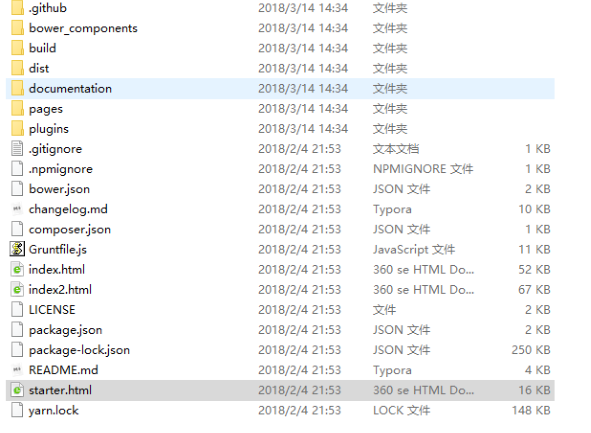Click the starter.html file name
591x433 pixels.
(60, 390)
